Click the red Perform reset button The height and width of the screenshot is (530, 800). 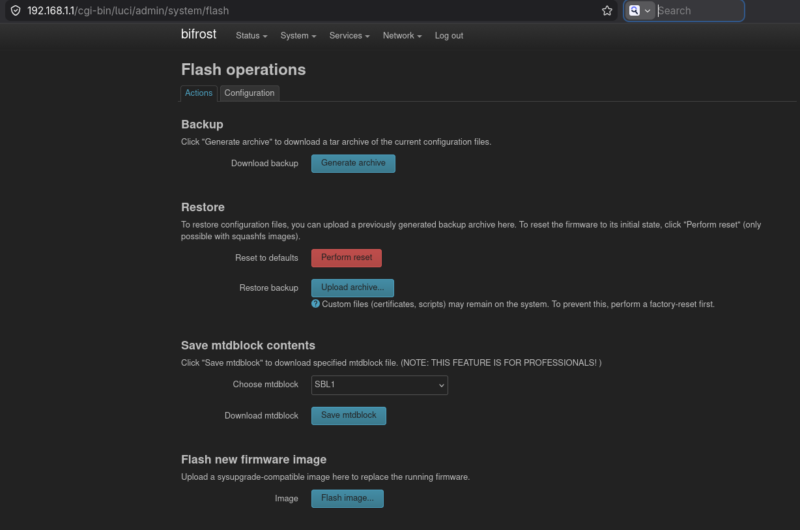[x=346, y=258]
